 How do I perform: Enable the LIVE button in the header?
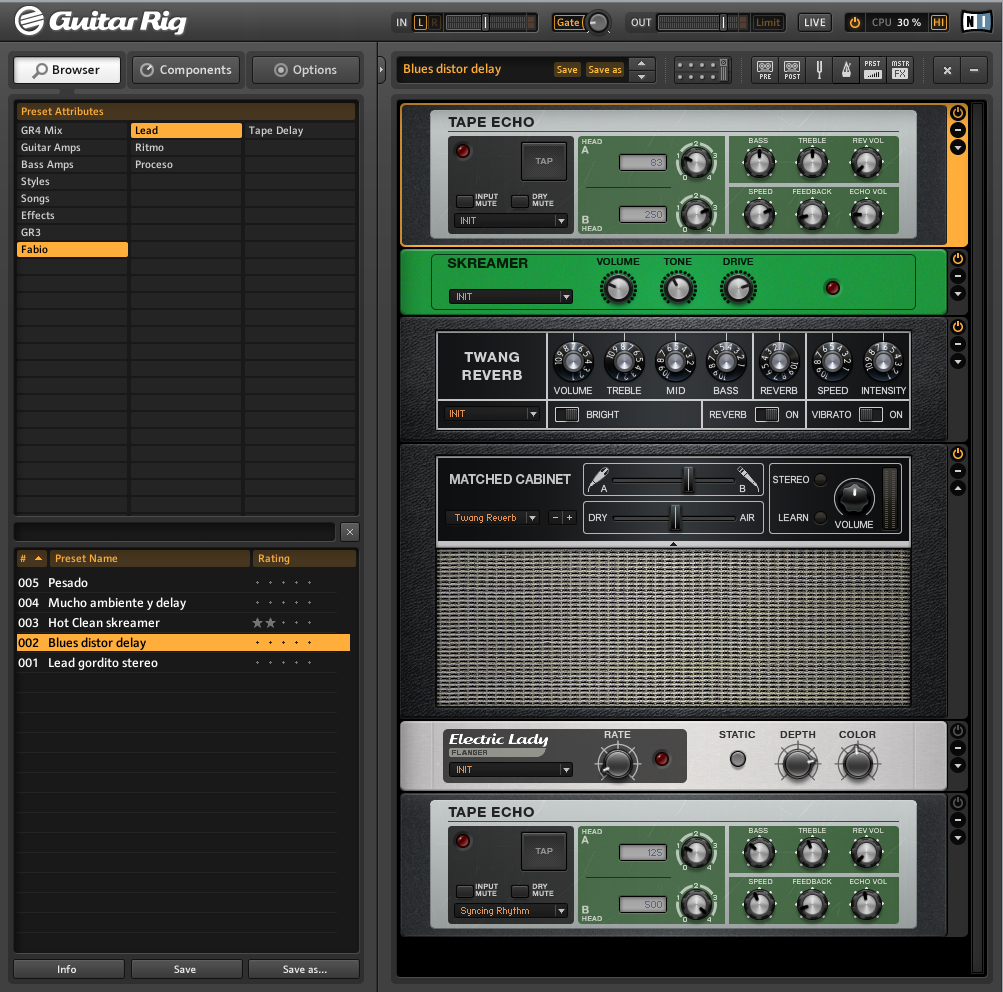tap(814, 22)
